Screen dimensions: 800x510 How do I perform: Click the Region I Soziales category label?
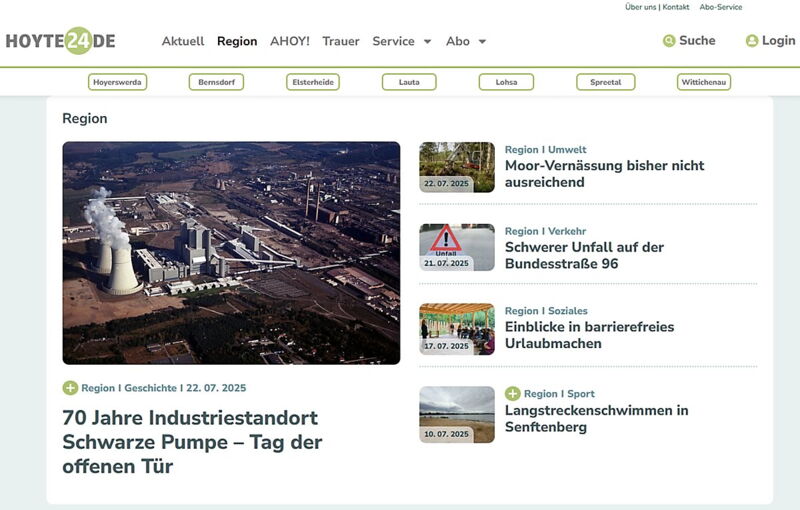coord(546,311)
